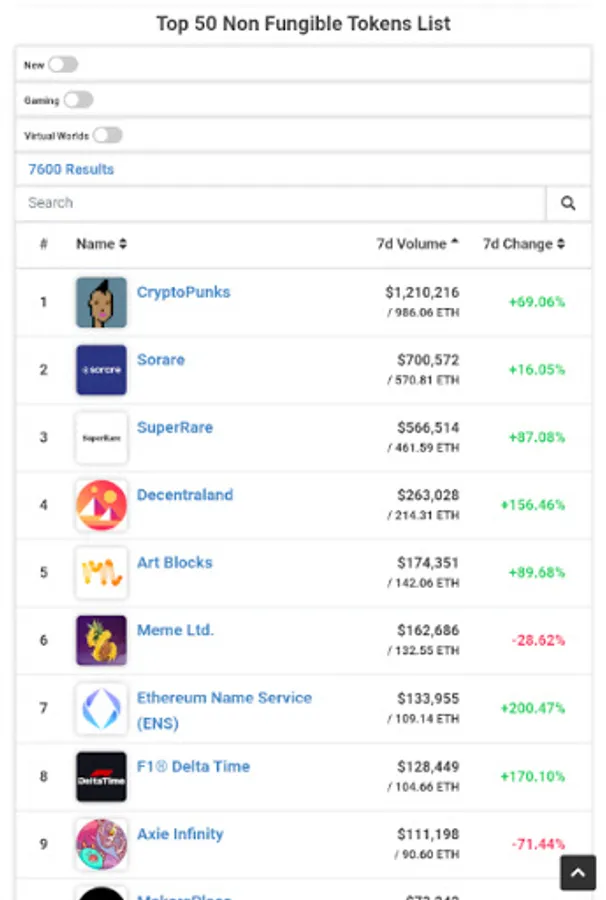Click the Ethereum Name Service logo icon
The width and height of the screenshot is (606, 900).
101,708
